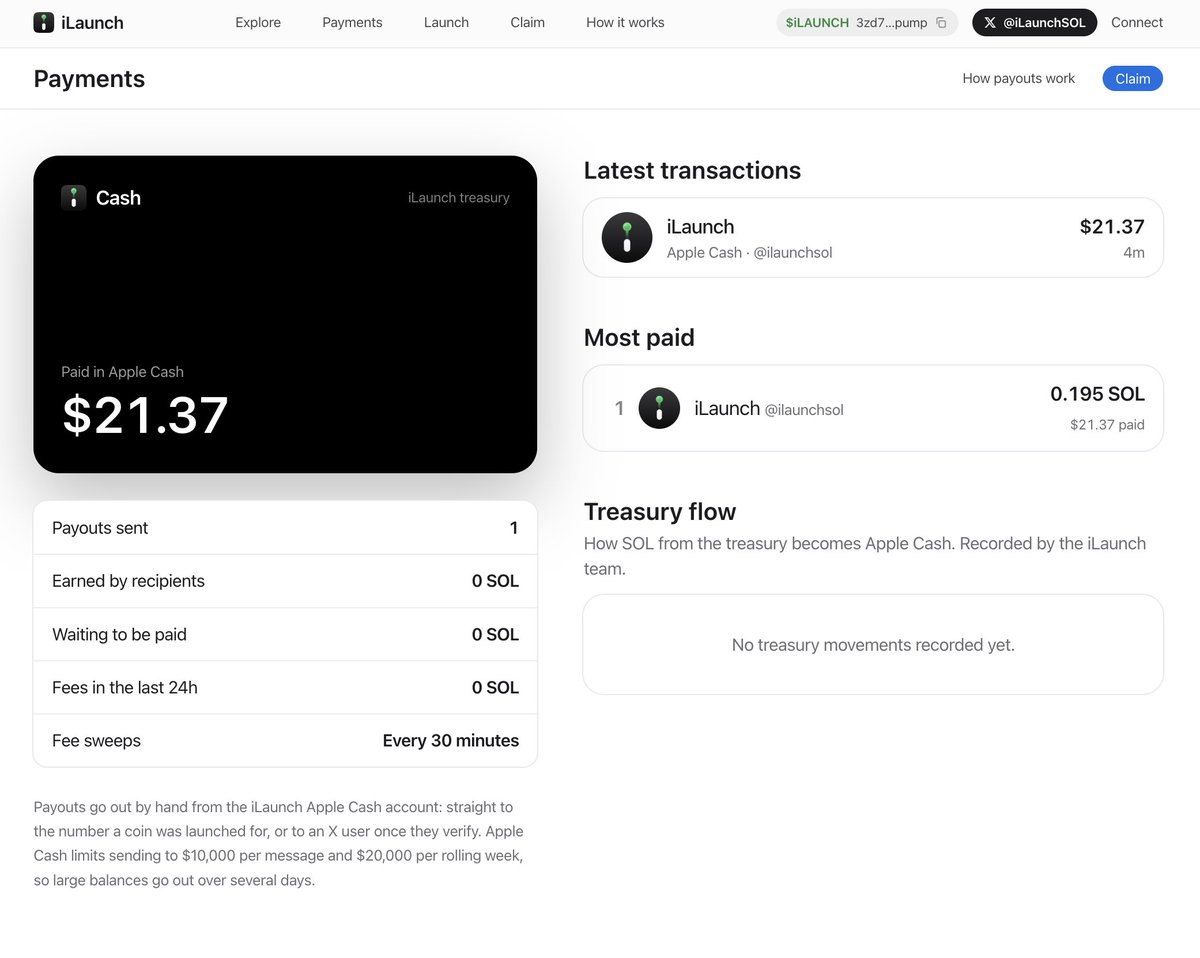Click the large $21.37 card amount

tap(145, 415)
